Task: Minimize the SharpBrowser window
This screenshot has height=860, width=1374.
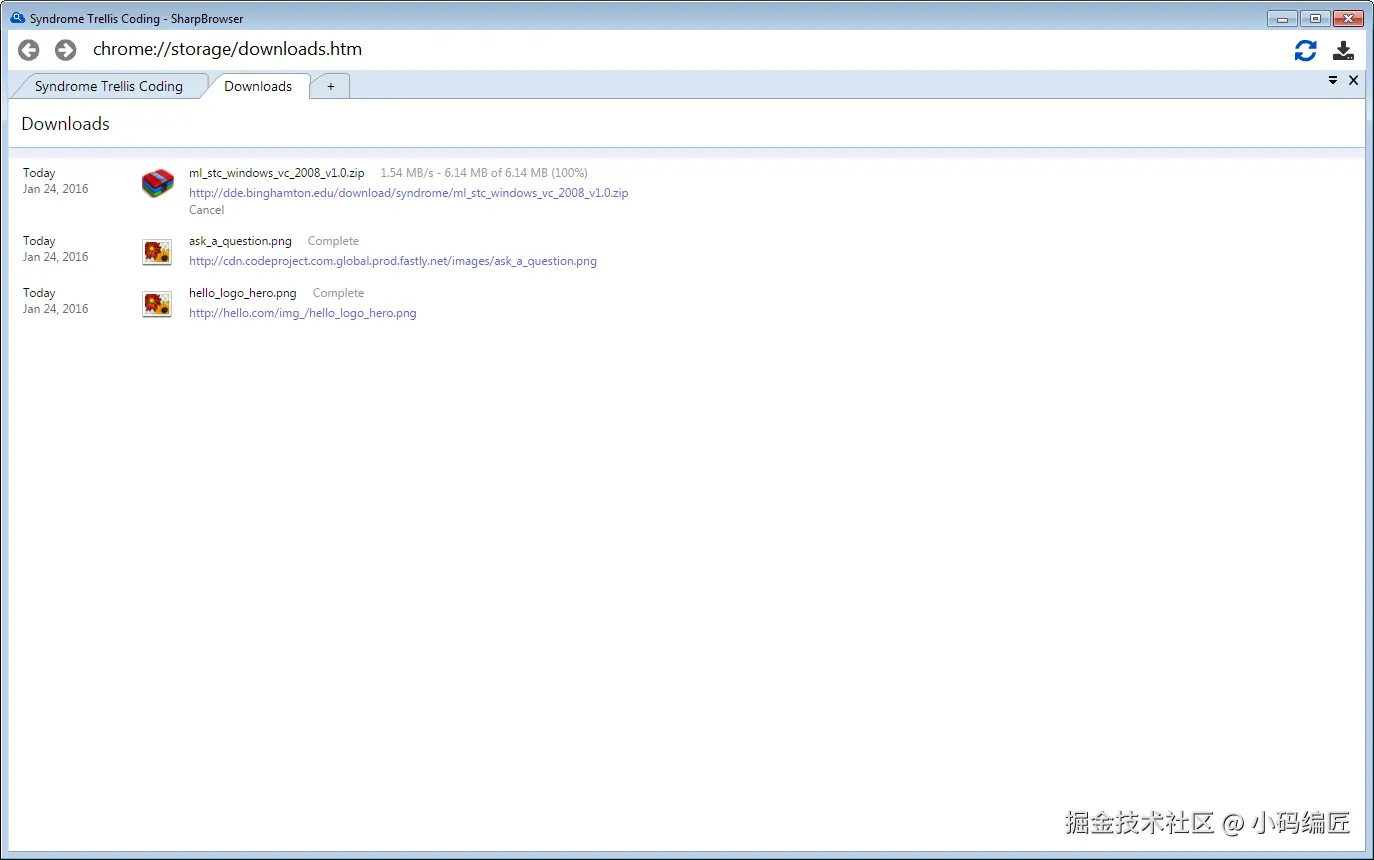Action: [1282, 18]
